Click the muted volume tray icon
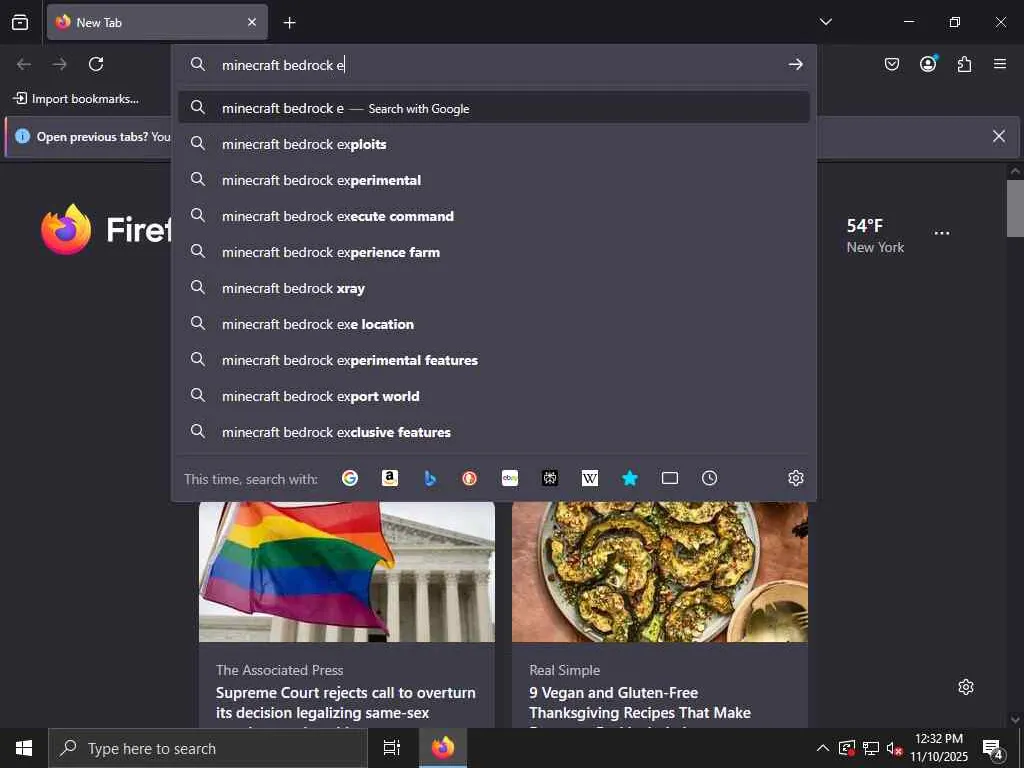1024x768 pixels. click(x=894, y=748)
